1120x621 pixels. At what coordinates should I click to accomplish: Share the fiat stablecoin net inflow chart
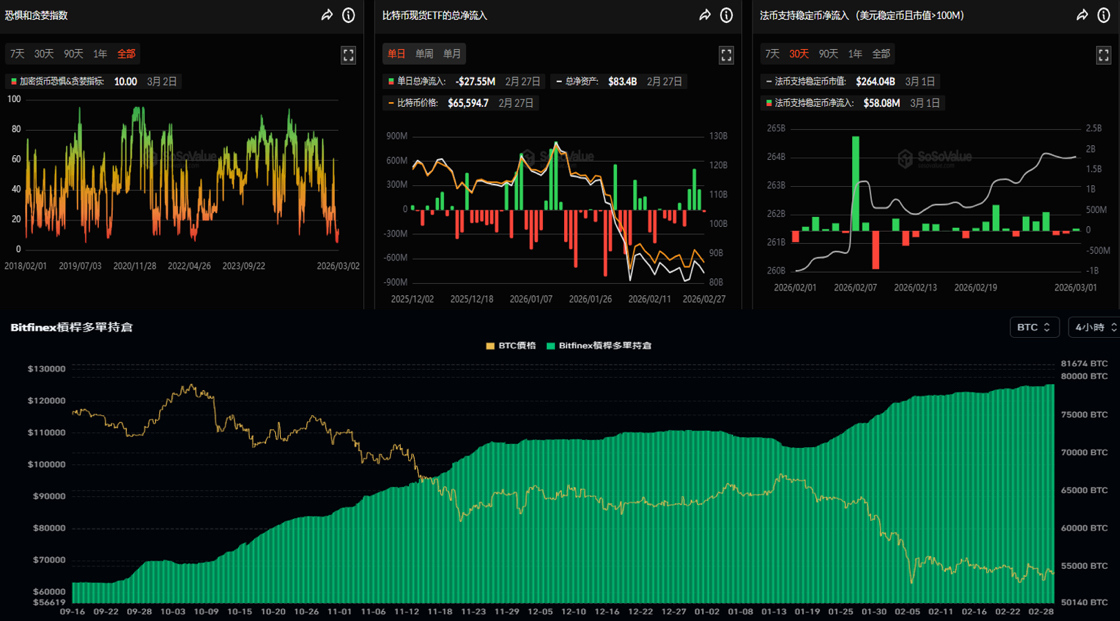[1082, 15]
